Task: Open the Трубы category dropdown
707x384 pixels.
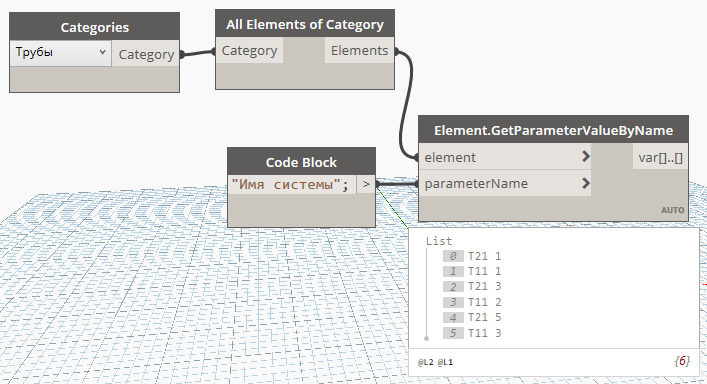Action: pos(60,53)
